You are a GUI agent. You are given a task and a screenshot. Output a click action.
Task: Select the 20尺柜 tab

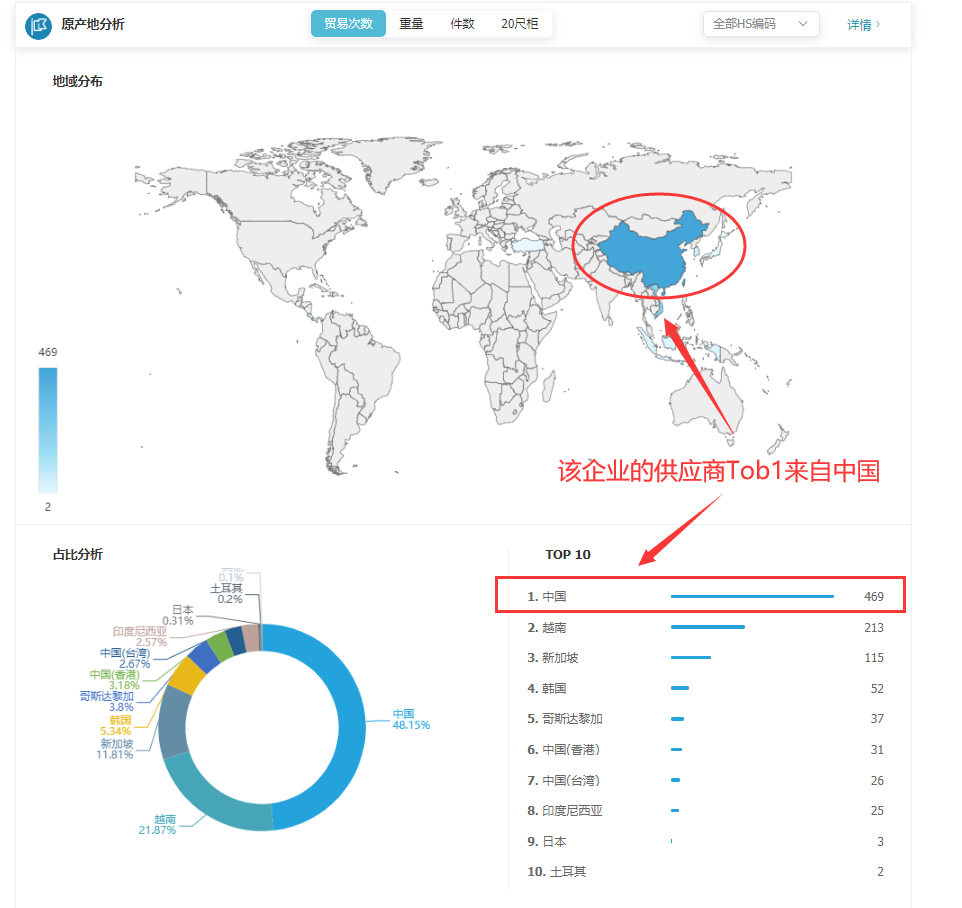coord(518,23)
